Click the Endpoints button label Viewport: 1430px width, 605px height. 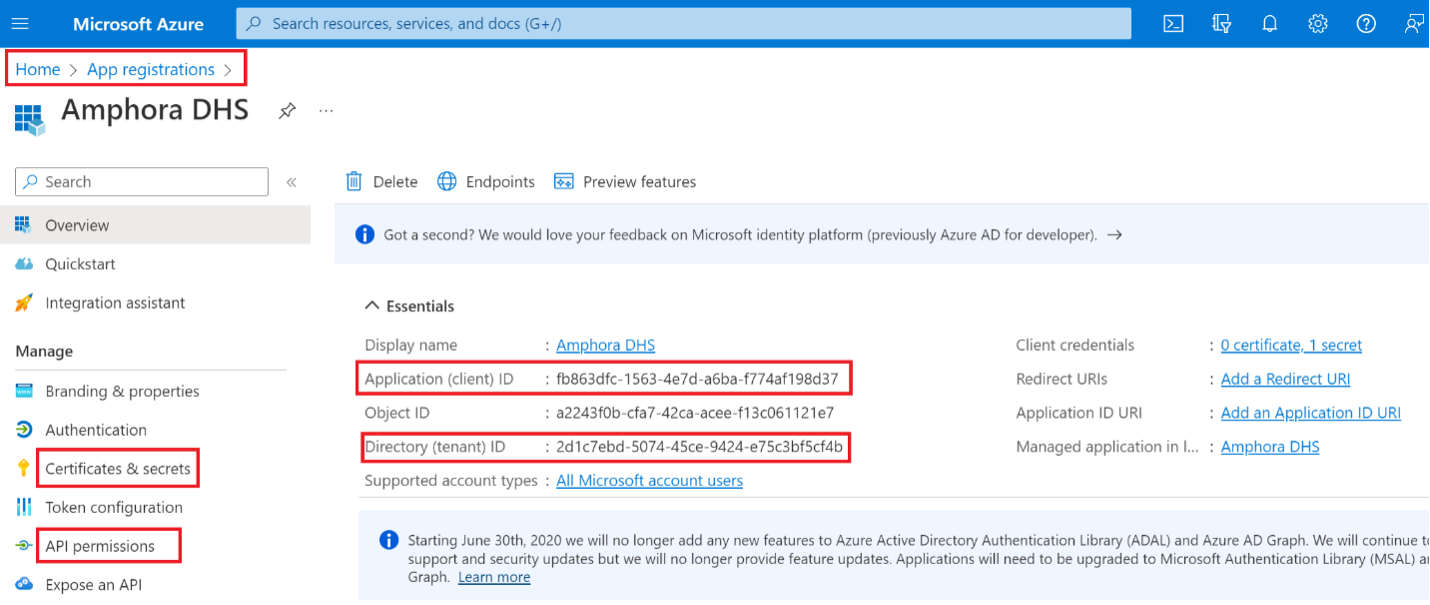[x=500, y=182]
